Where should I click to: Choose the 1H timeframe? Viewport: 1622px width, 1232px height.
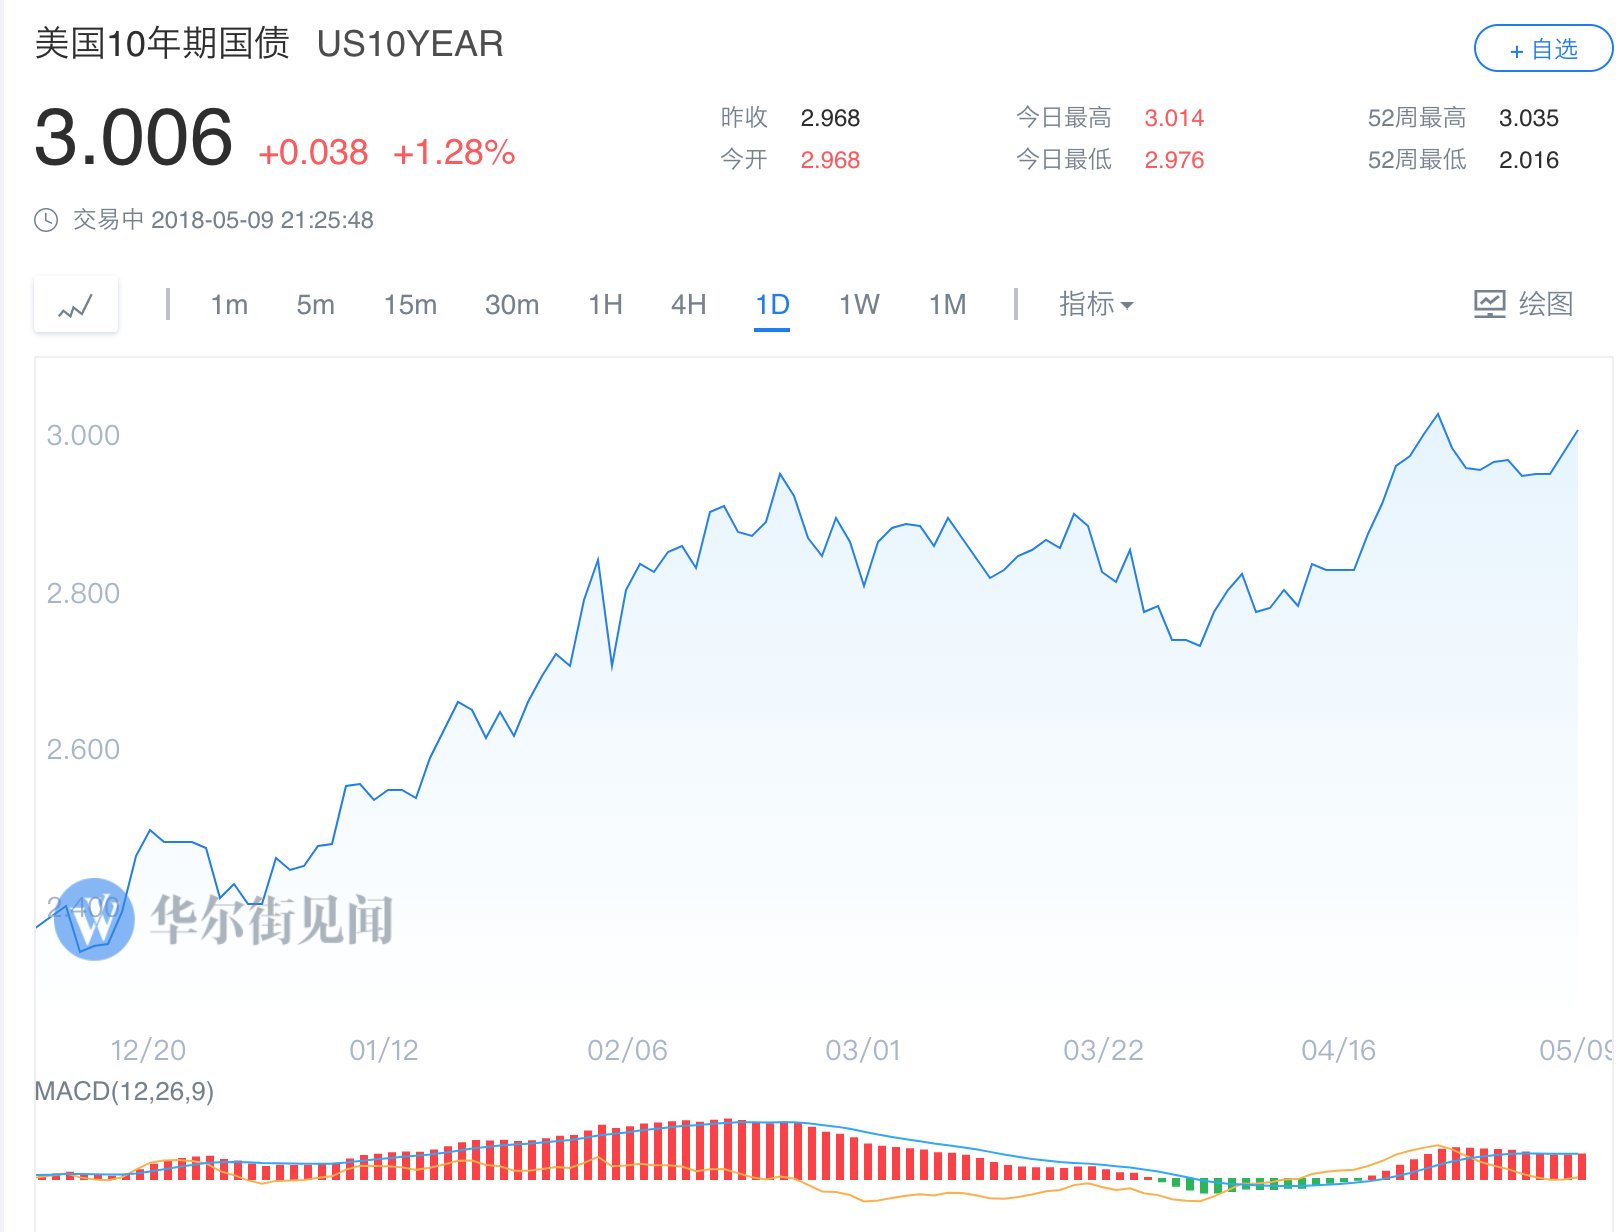[x=605, y=304]
